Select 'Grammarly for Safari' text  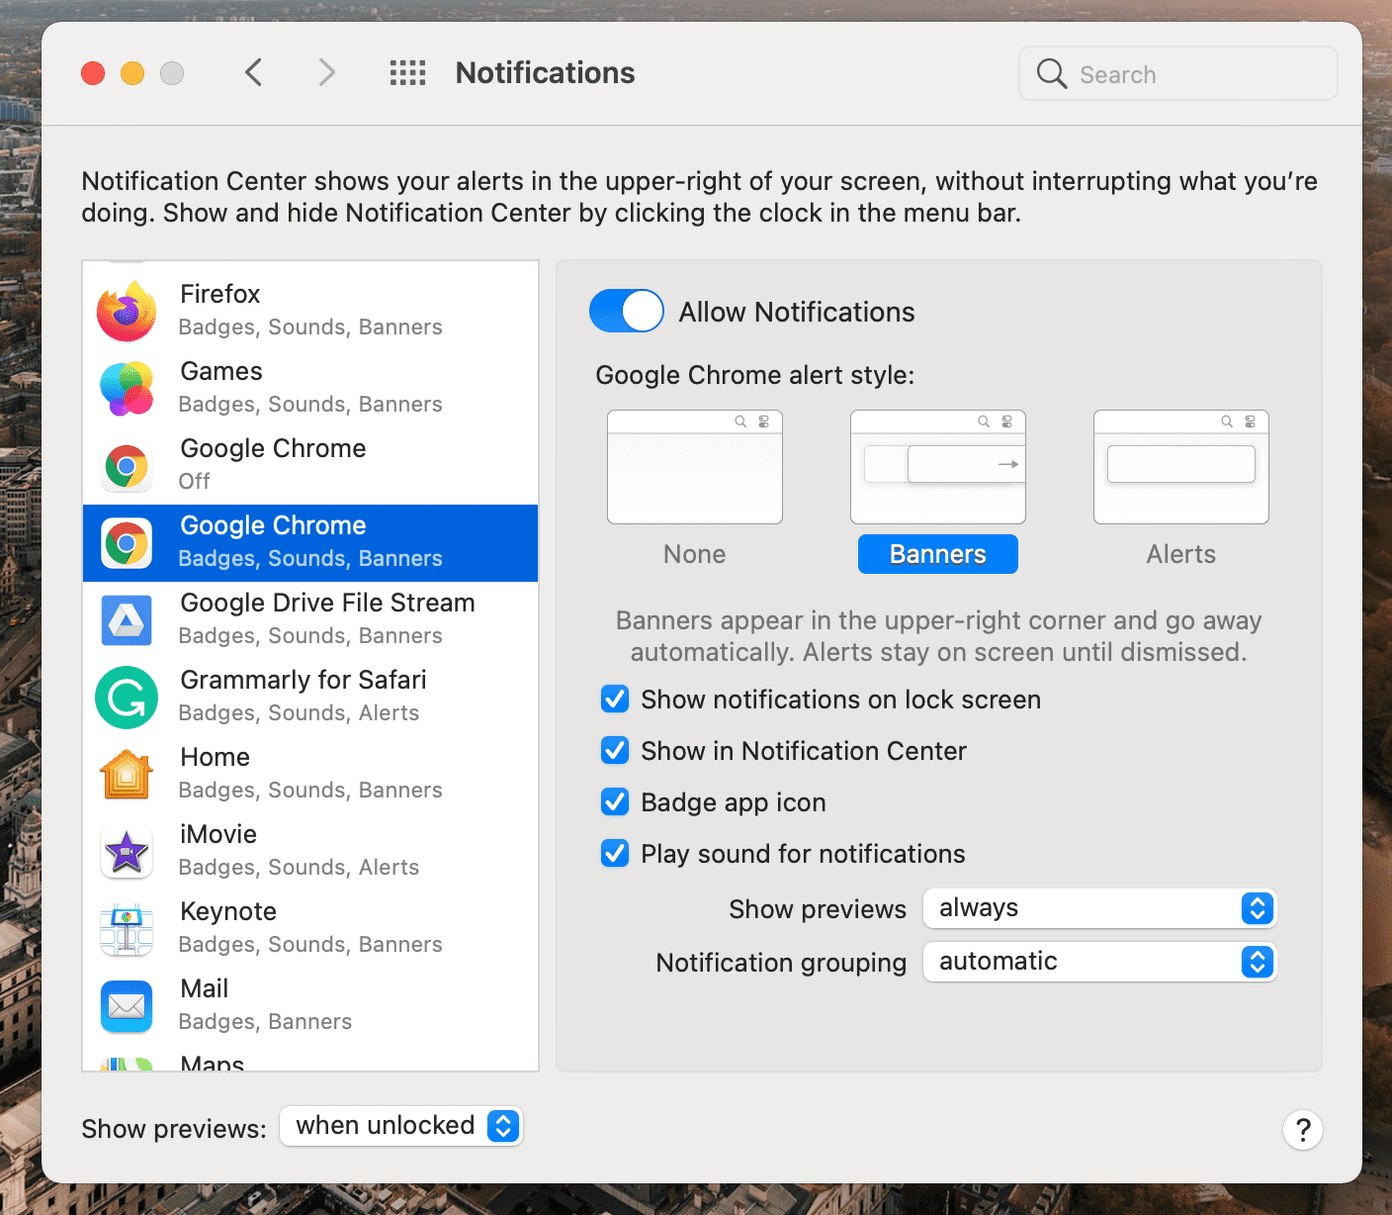[303, 680]
